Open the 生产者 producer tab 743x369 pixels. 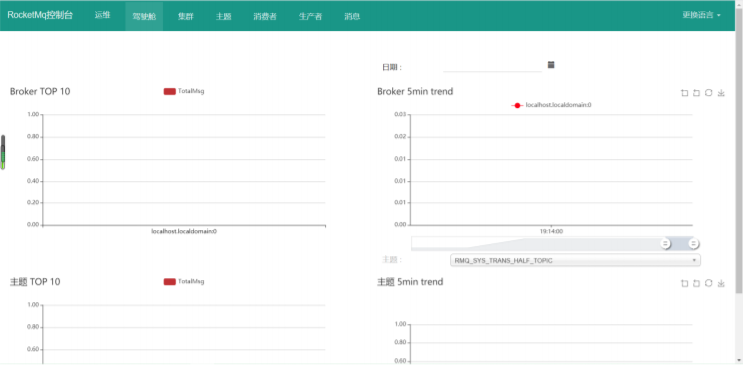[x=310, y=16]
